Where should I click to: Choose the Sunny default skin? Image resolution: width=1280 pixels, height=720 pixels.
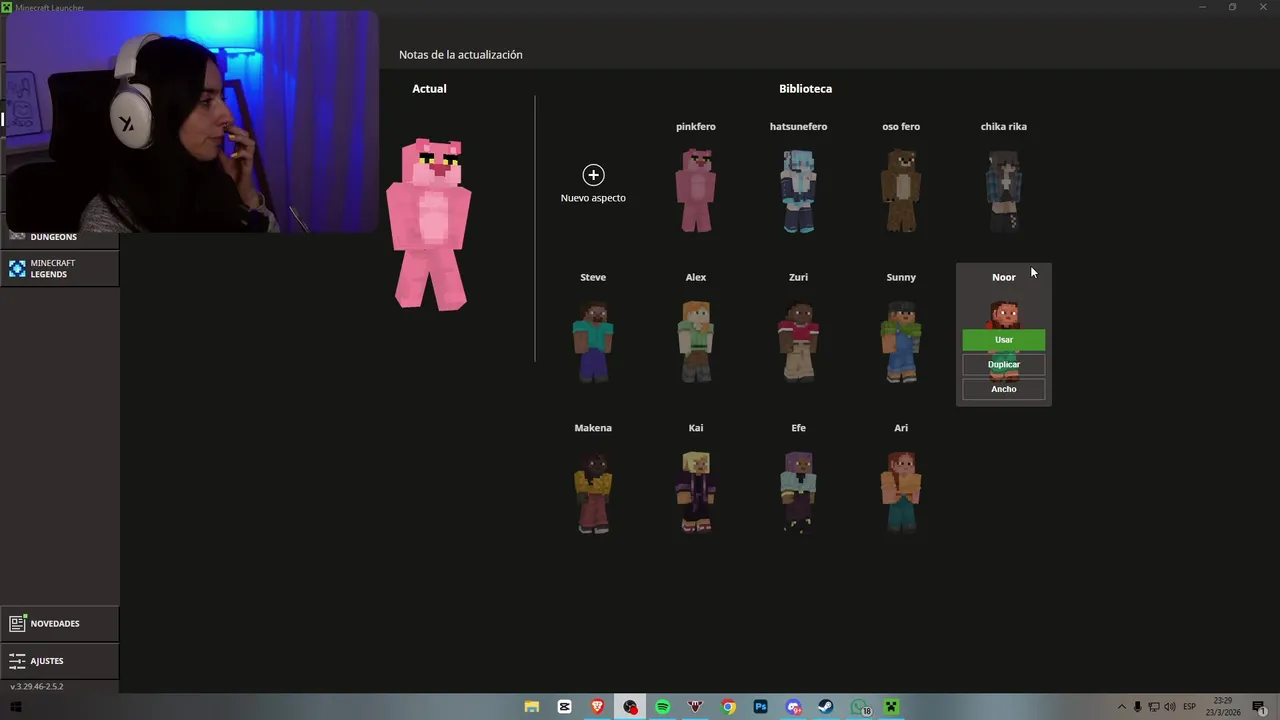tap(901, 341)
